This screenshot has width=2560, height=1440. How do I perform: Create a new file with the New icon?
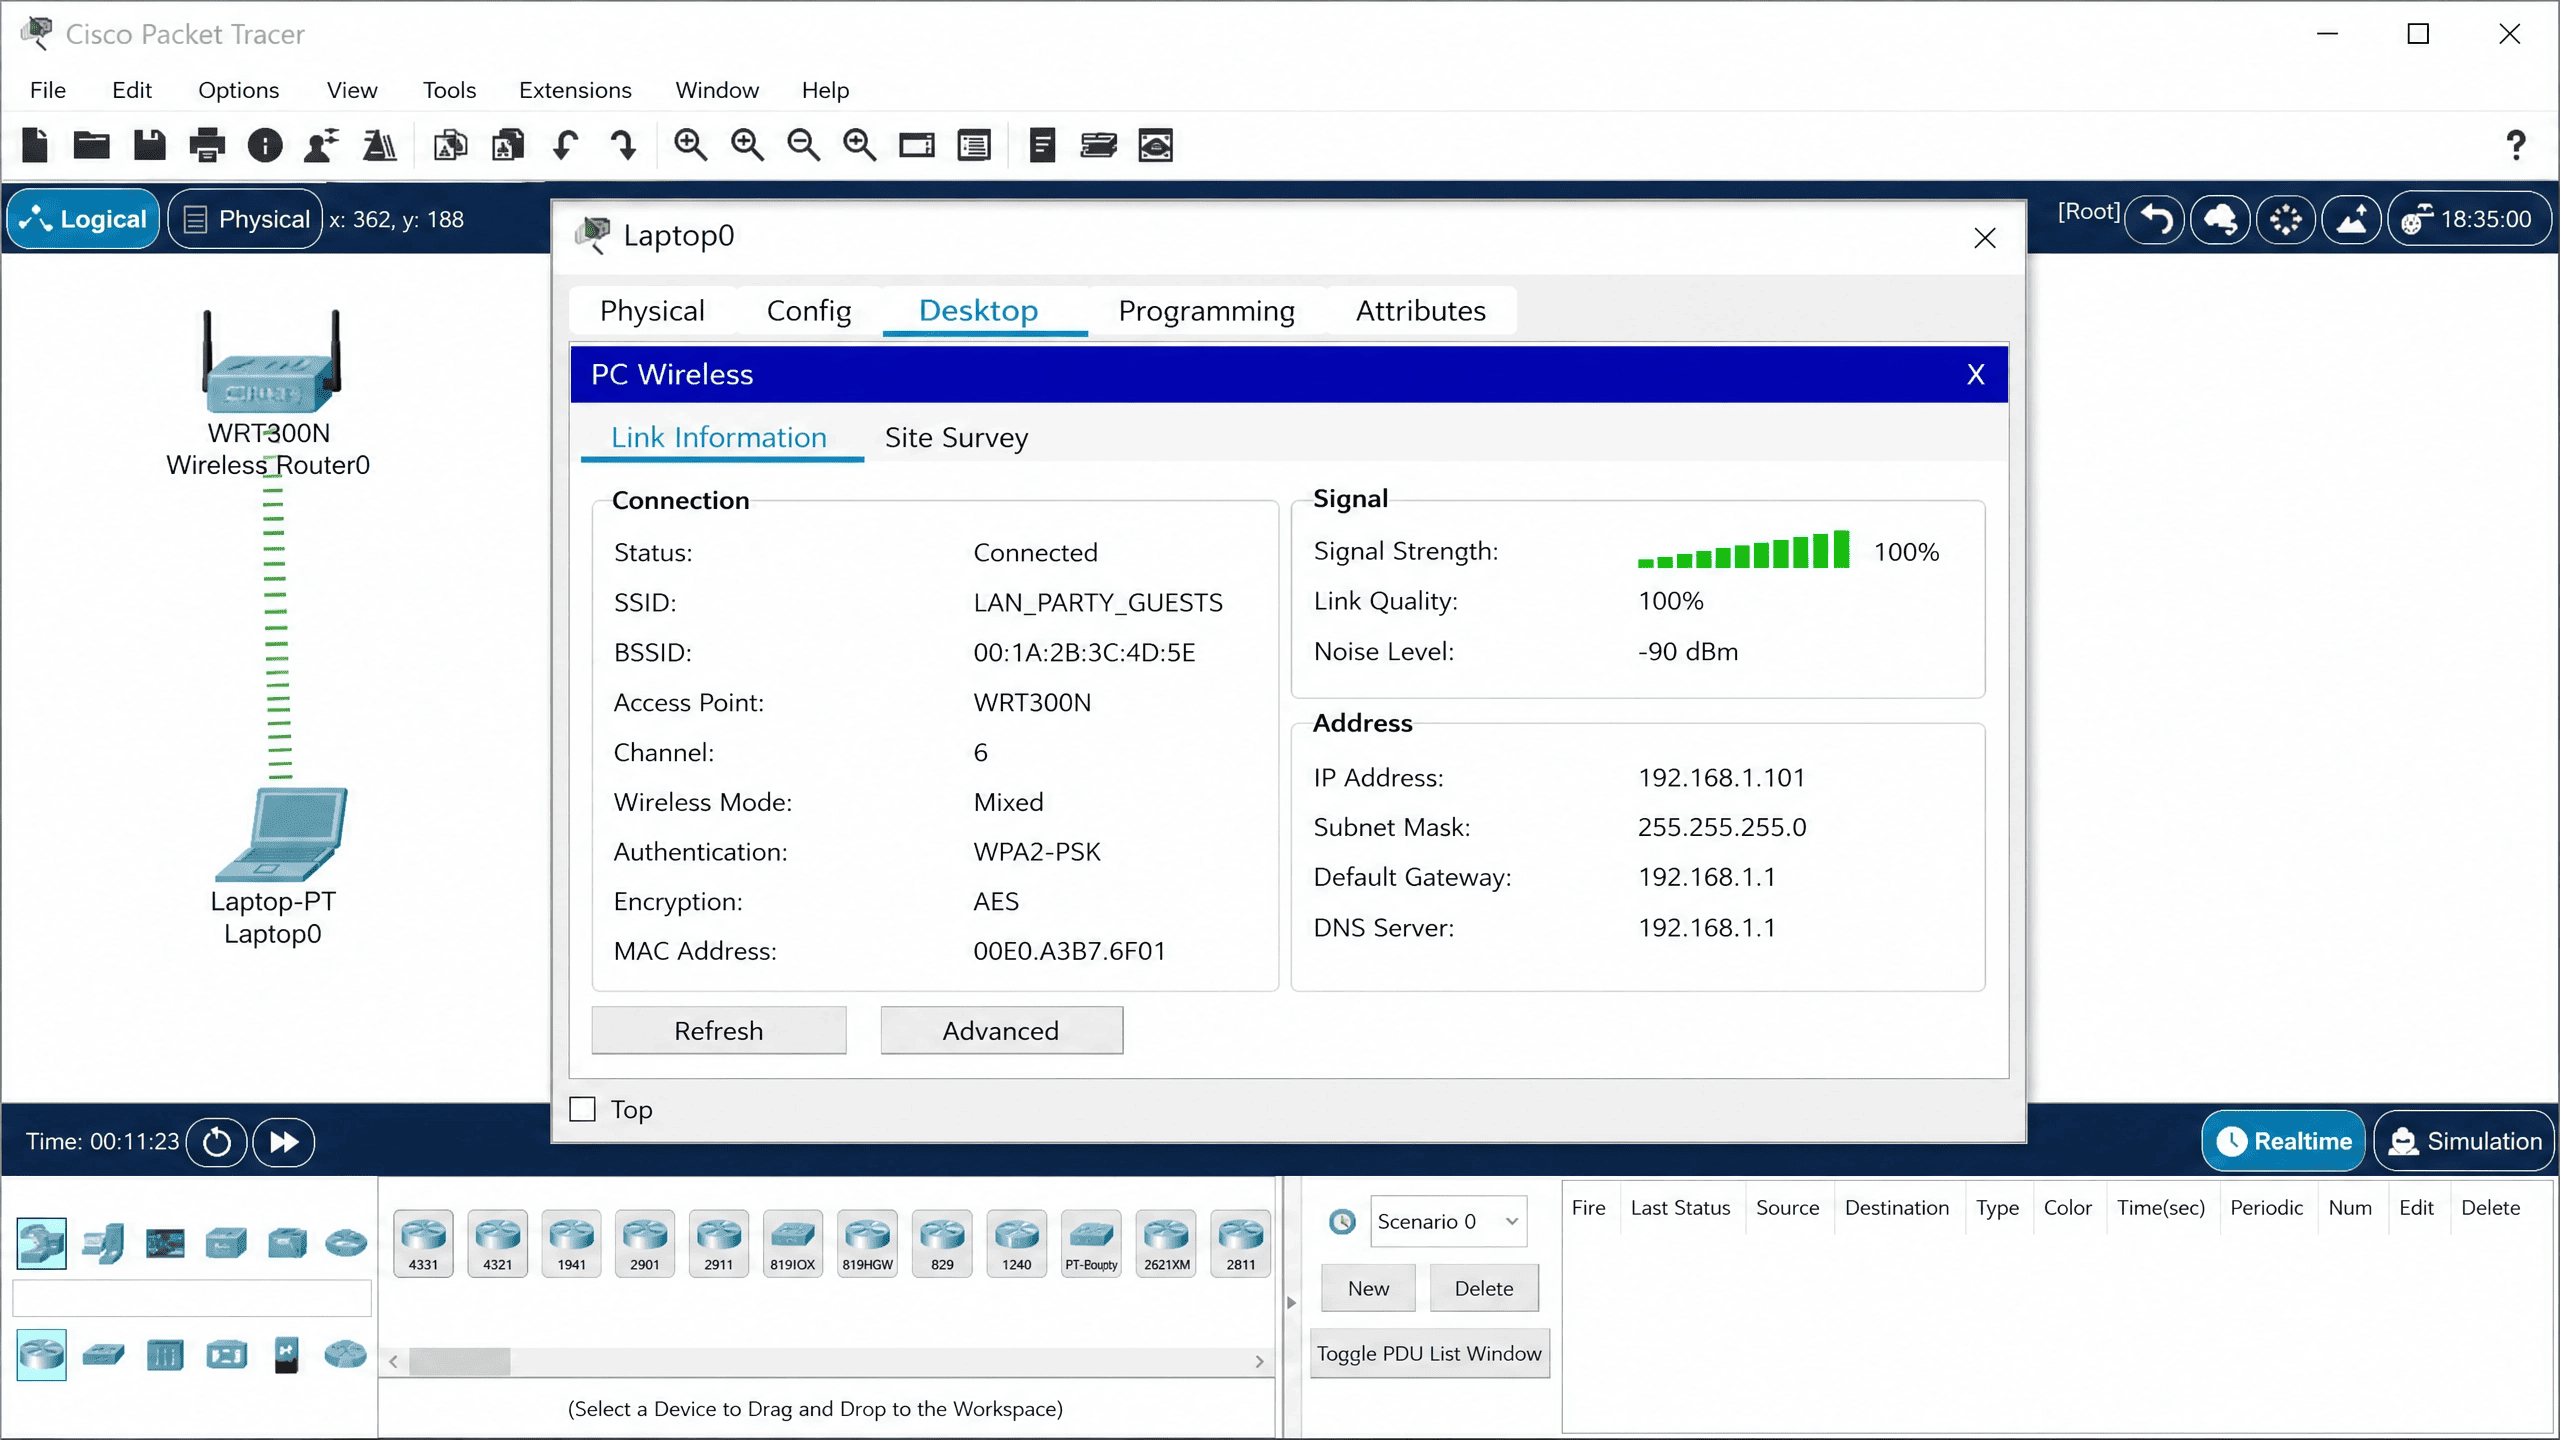35,146
